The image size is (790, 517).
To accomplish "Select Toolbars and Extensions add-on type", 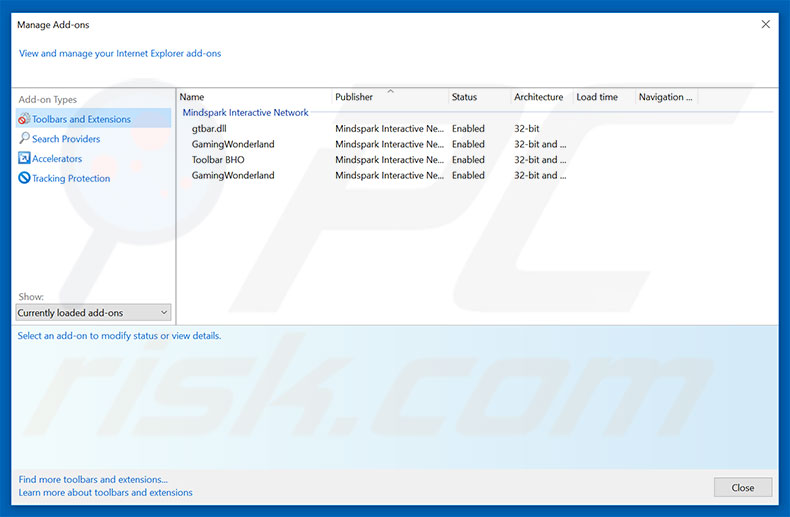I will (93, 119).
